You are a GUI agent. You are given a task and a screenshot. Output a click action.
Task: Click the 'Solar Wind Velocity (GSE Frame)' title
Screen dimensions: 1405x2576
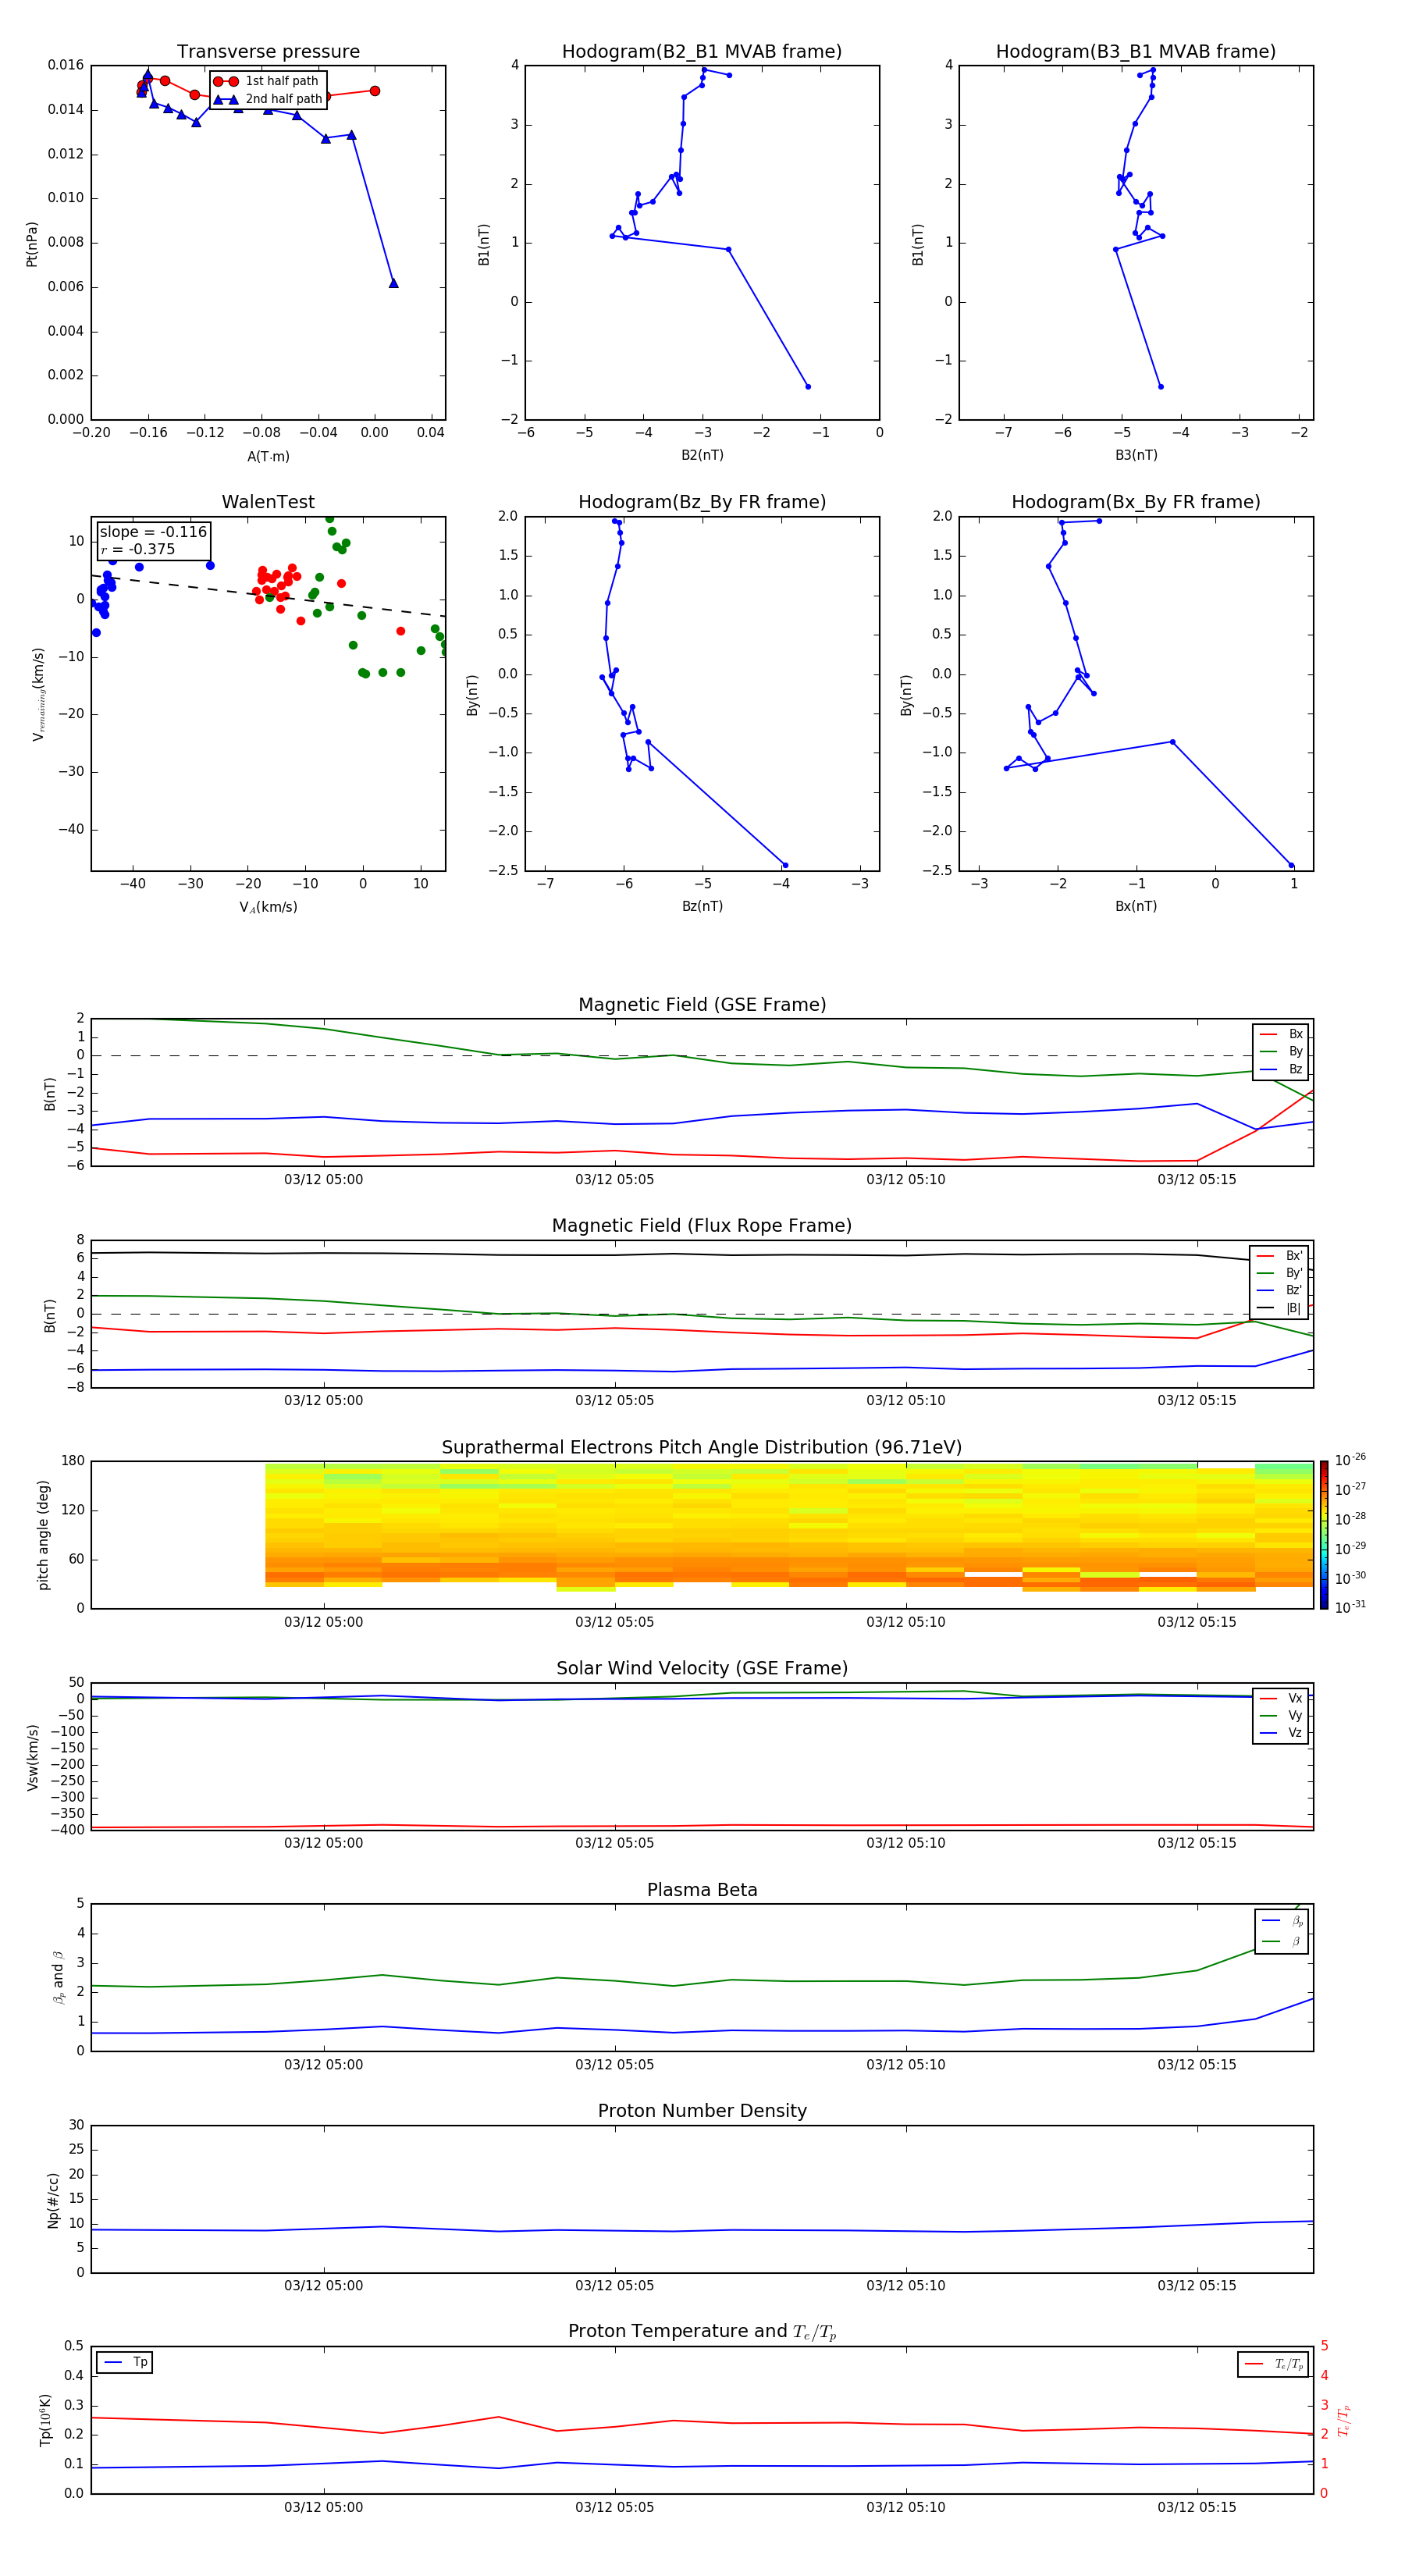click(702, 1669)
